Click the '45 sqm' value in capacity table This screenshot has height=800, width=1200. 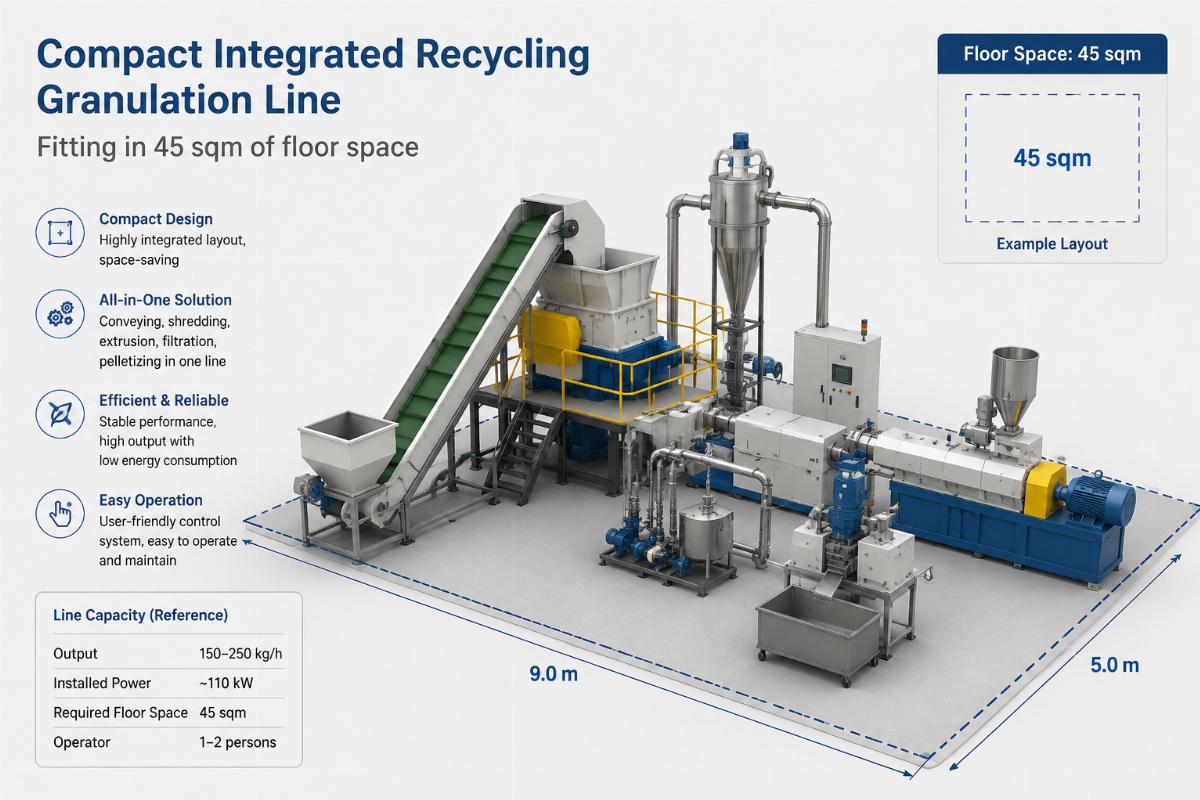(x=223, y=713)
